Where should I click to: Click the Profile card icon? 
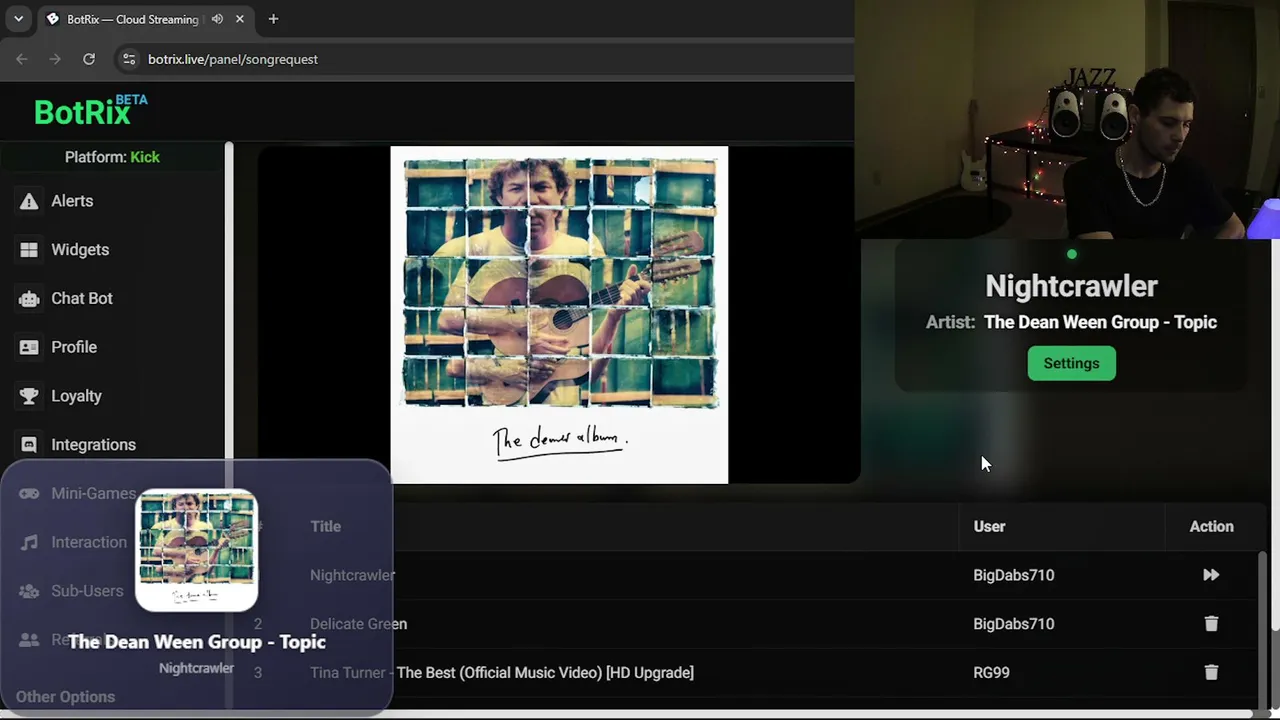29,347
